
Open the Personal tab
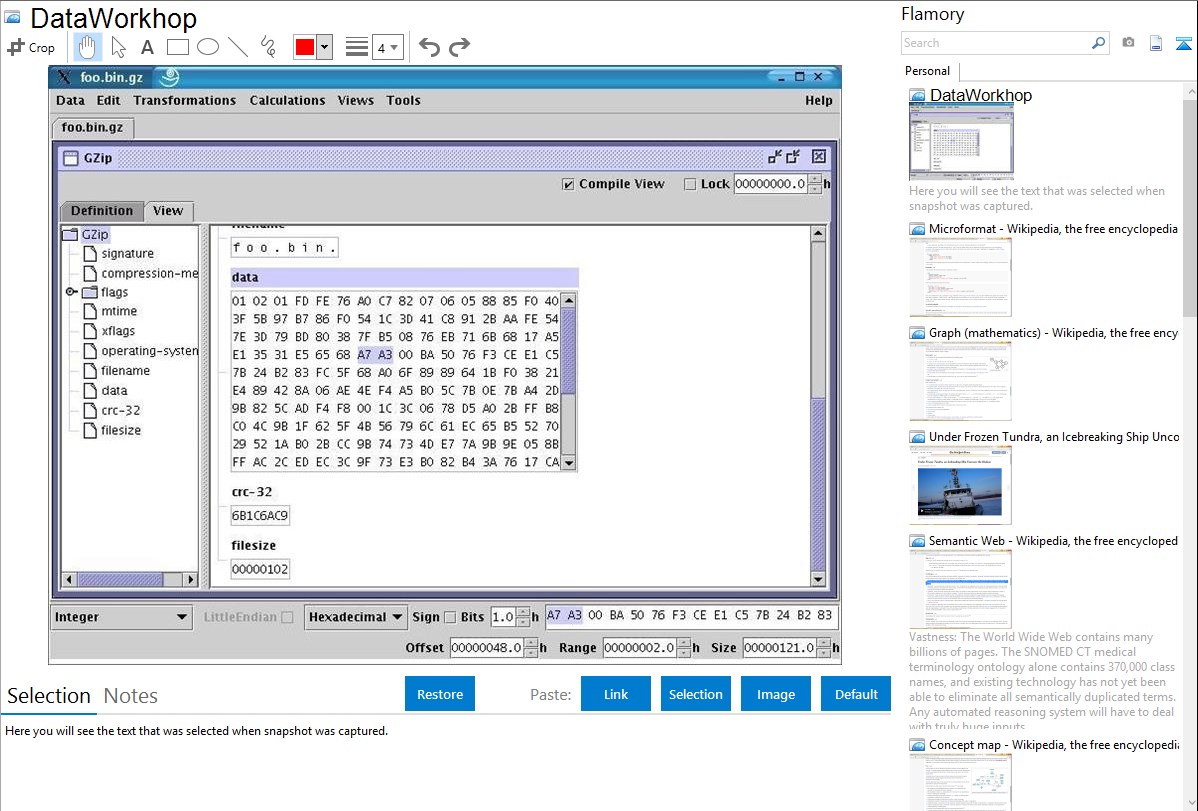(x=928, y=71)
